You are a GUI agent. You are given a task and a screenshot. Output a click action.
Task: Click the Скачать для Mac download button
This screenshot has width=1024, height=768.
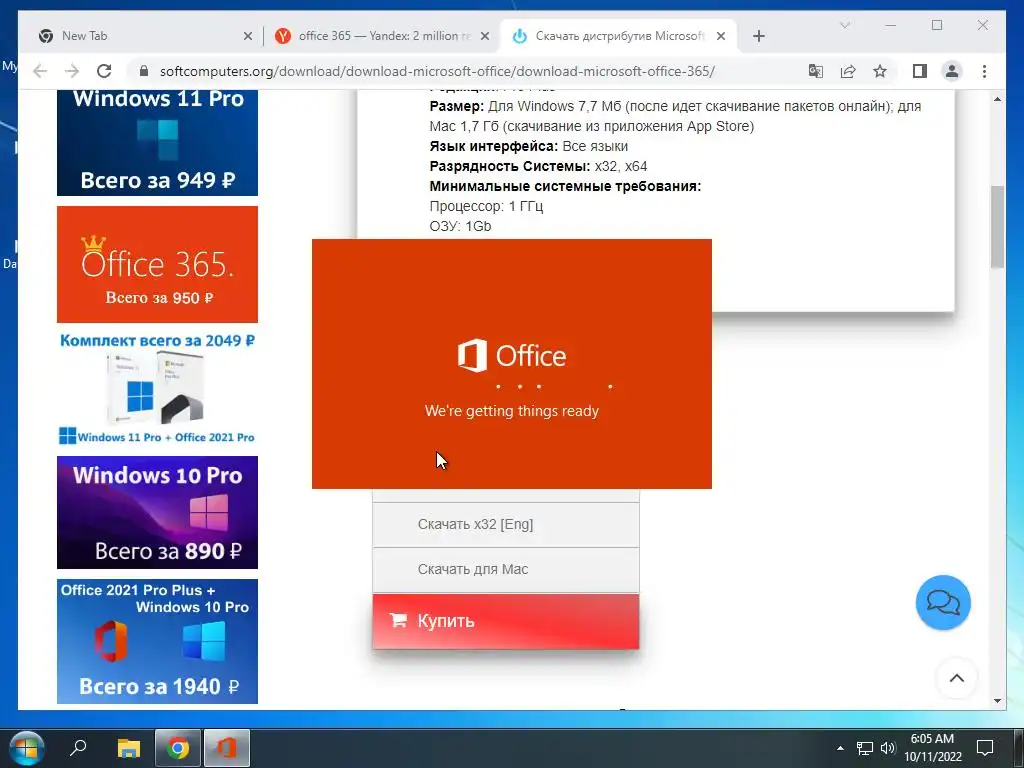[505, 569]
